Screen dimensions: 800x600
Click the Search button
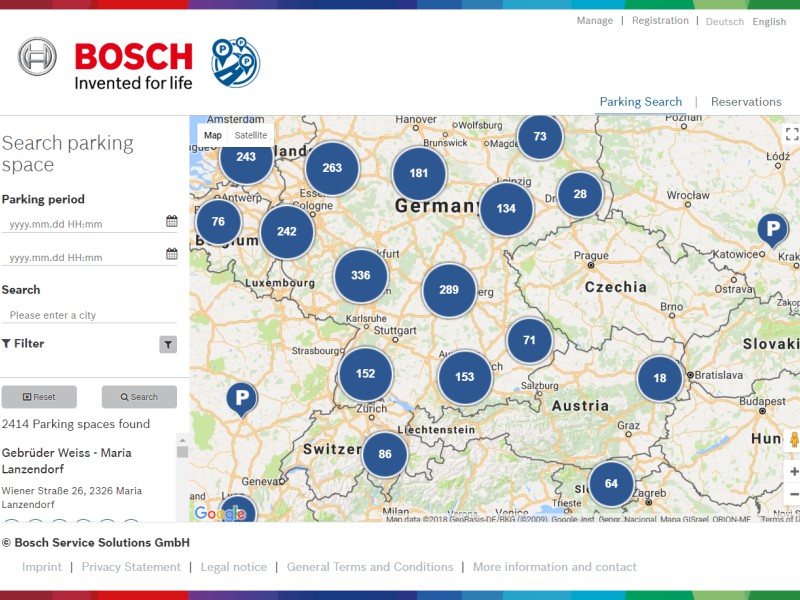(139, 396)
